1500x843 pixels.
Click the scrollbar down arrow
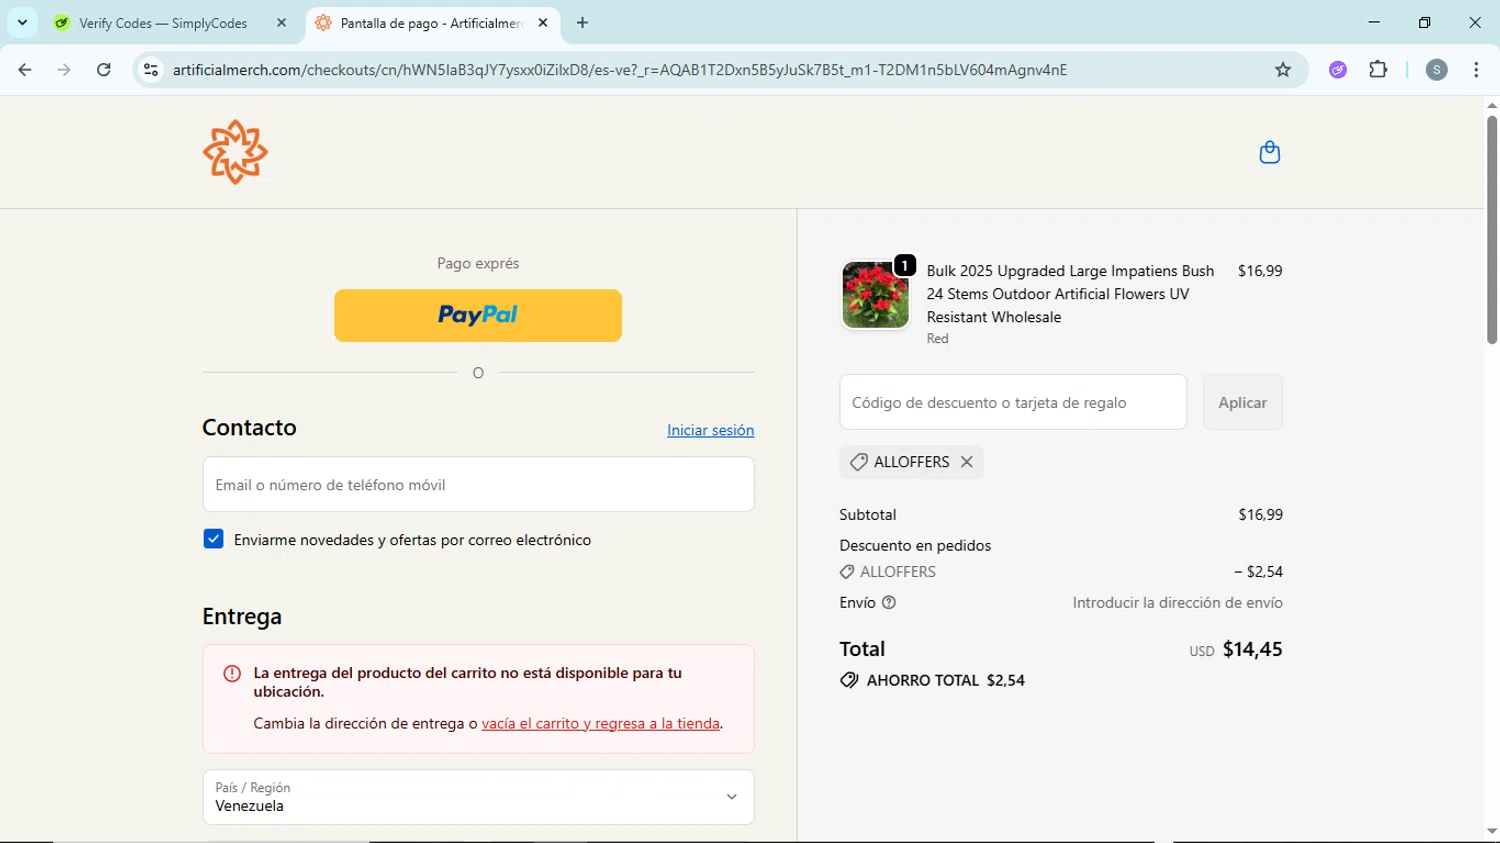[1491, 831]
